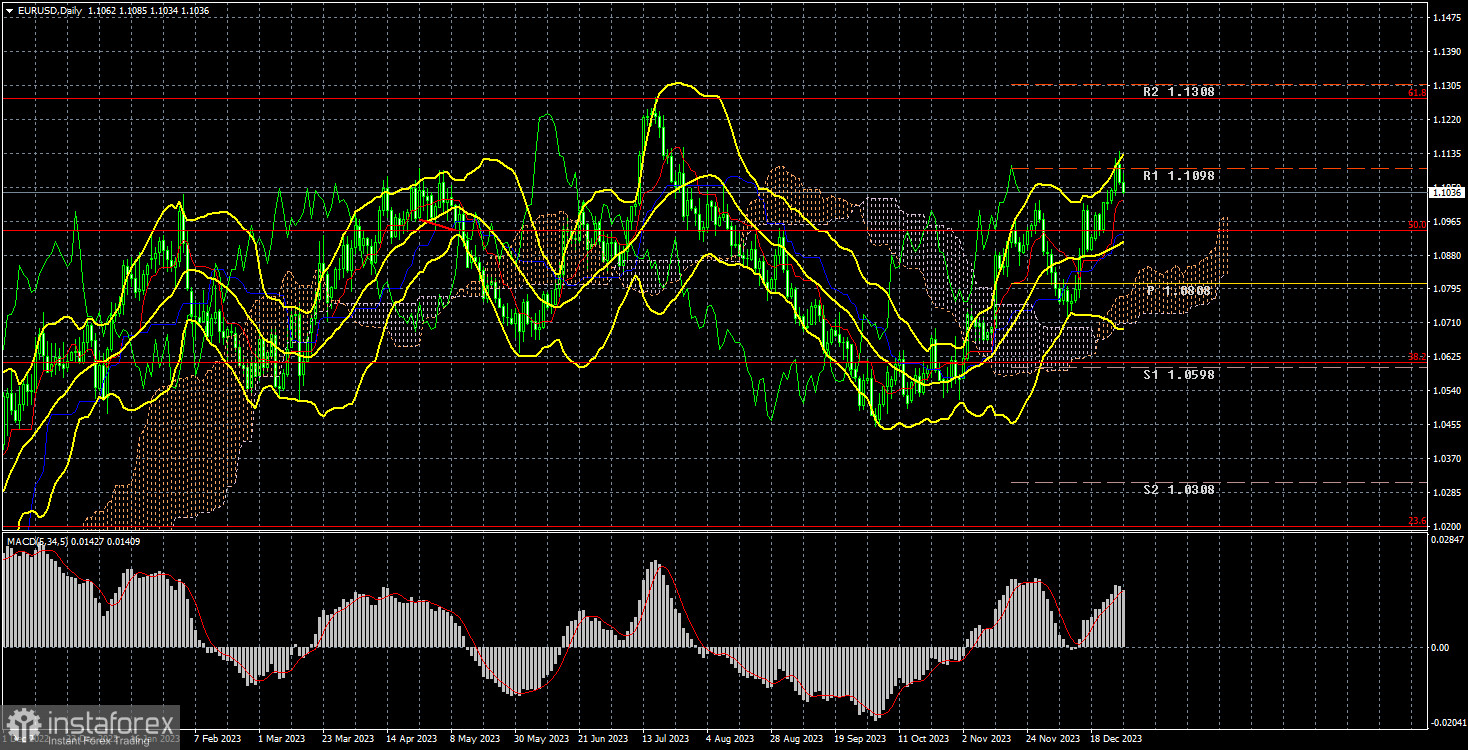Click the 28 Aug 2023 date label
Image resolution: width=1468 pixels, height=750 pixels.
click(797, 739)
